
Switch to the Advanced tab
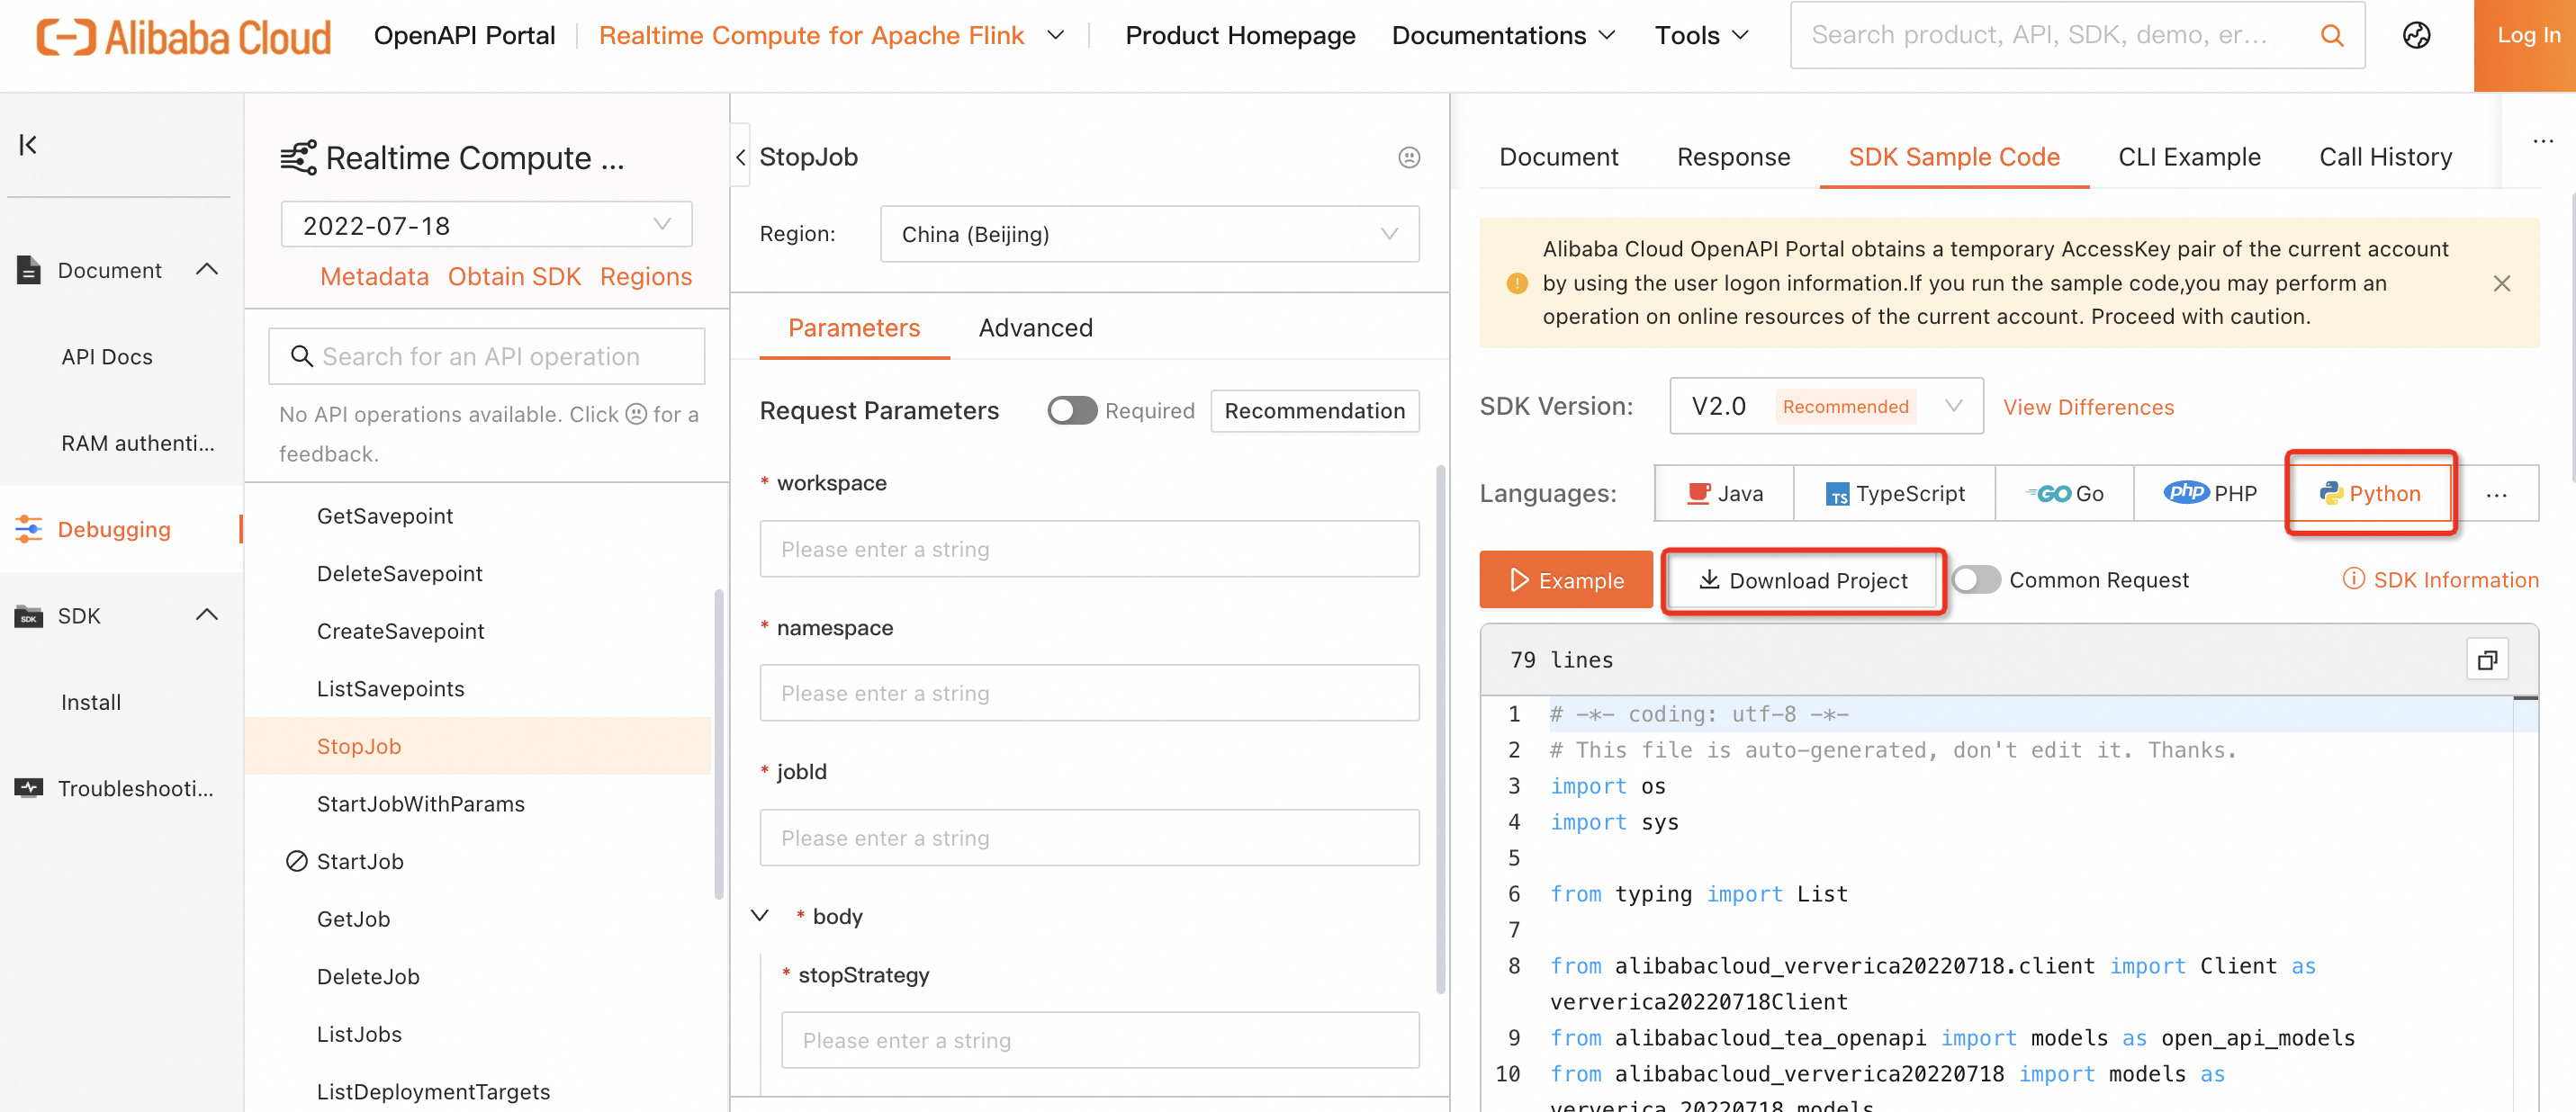[x=1035, y=328]
